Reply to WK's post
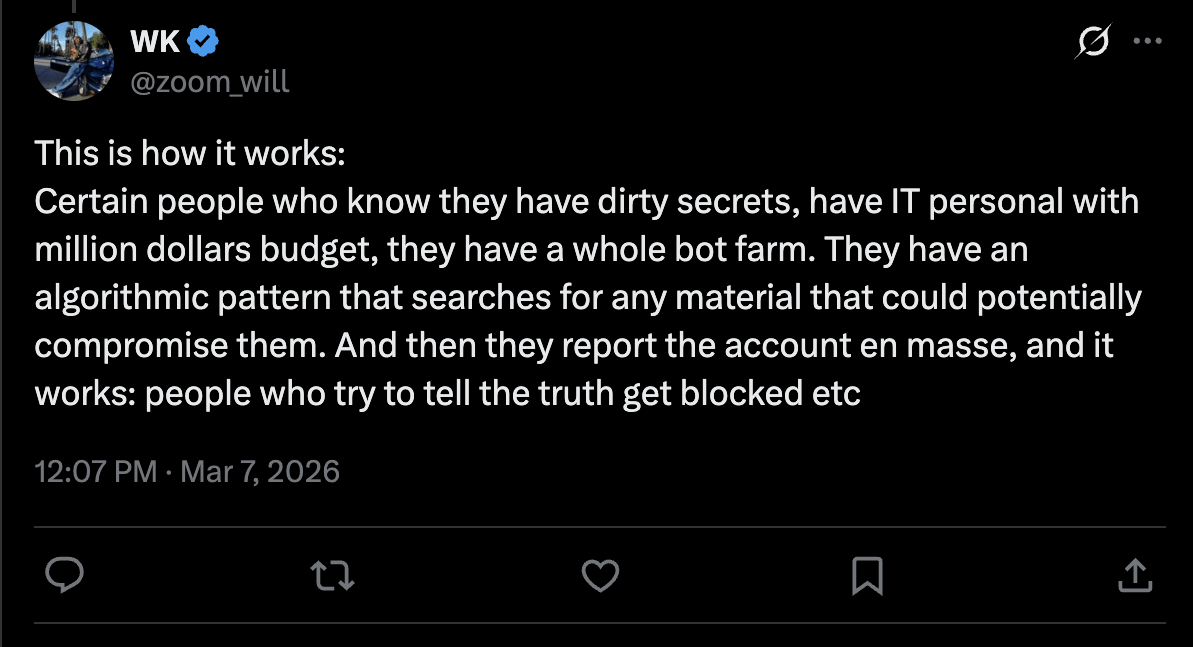This screenshot has width=1193, height=647. click(64, 575)
